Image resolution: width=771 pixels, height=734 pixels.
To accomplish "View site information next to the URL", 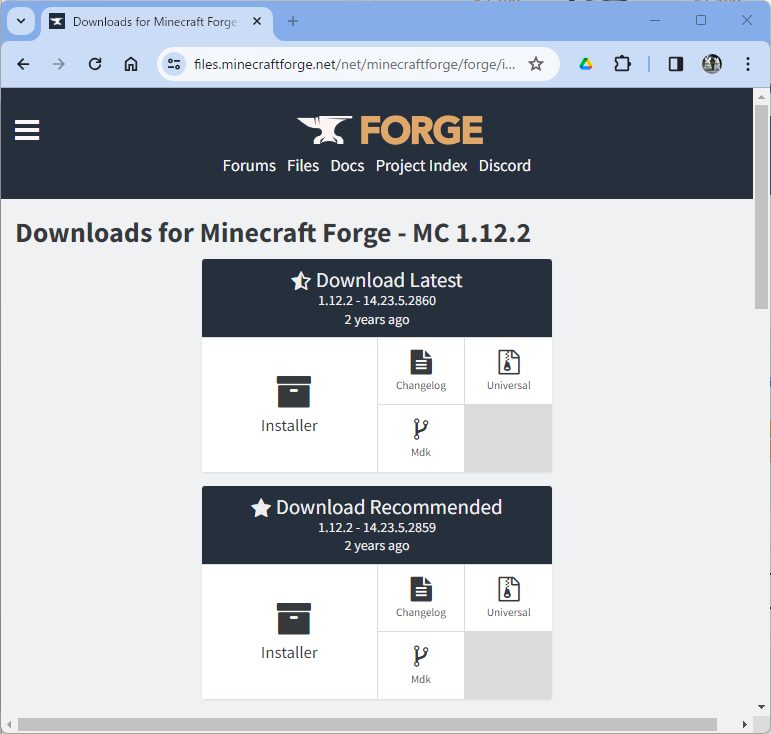I will [x=174, y=64].
